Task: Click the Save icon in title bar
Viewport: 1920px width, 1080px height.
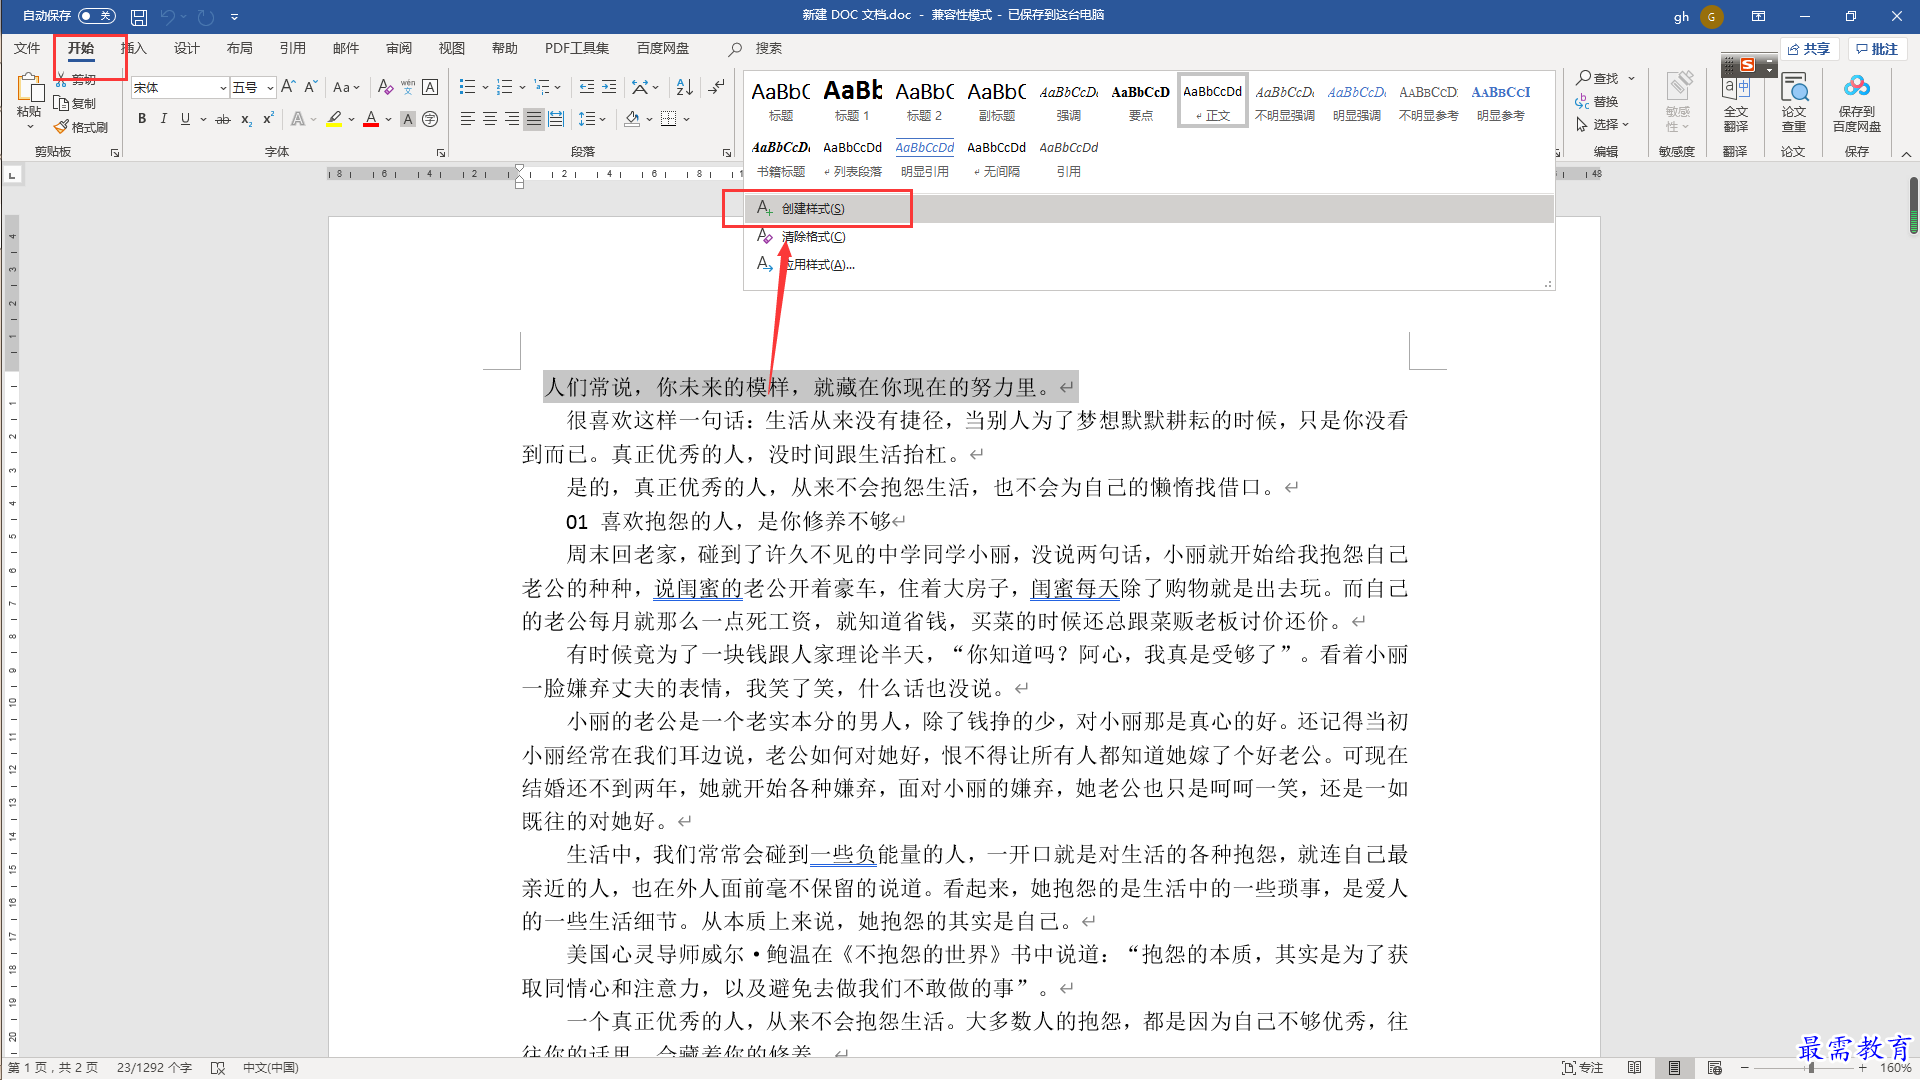Action: pos(139,17)
